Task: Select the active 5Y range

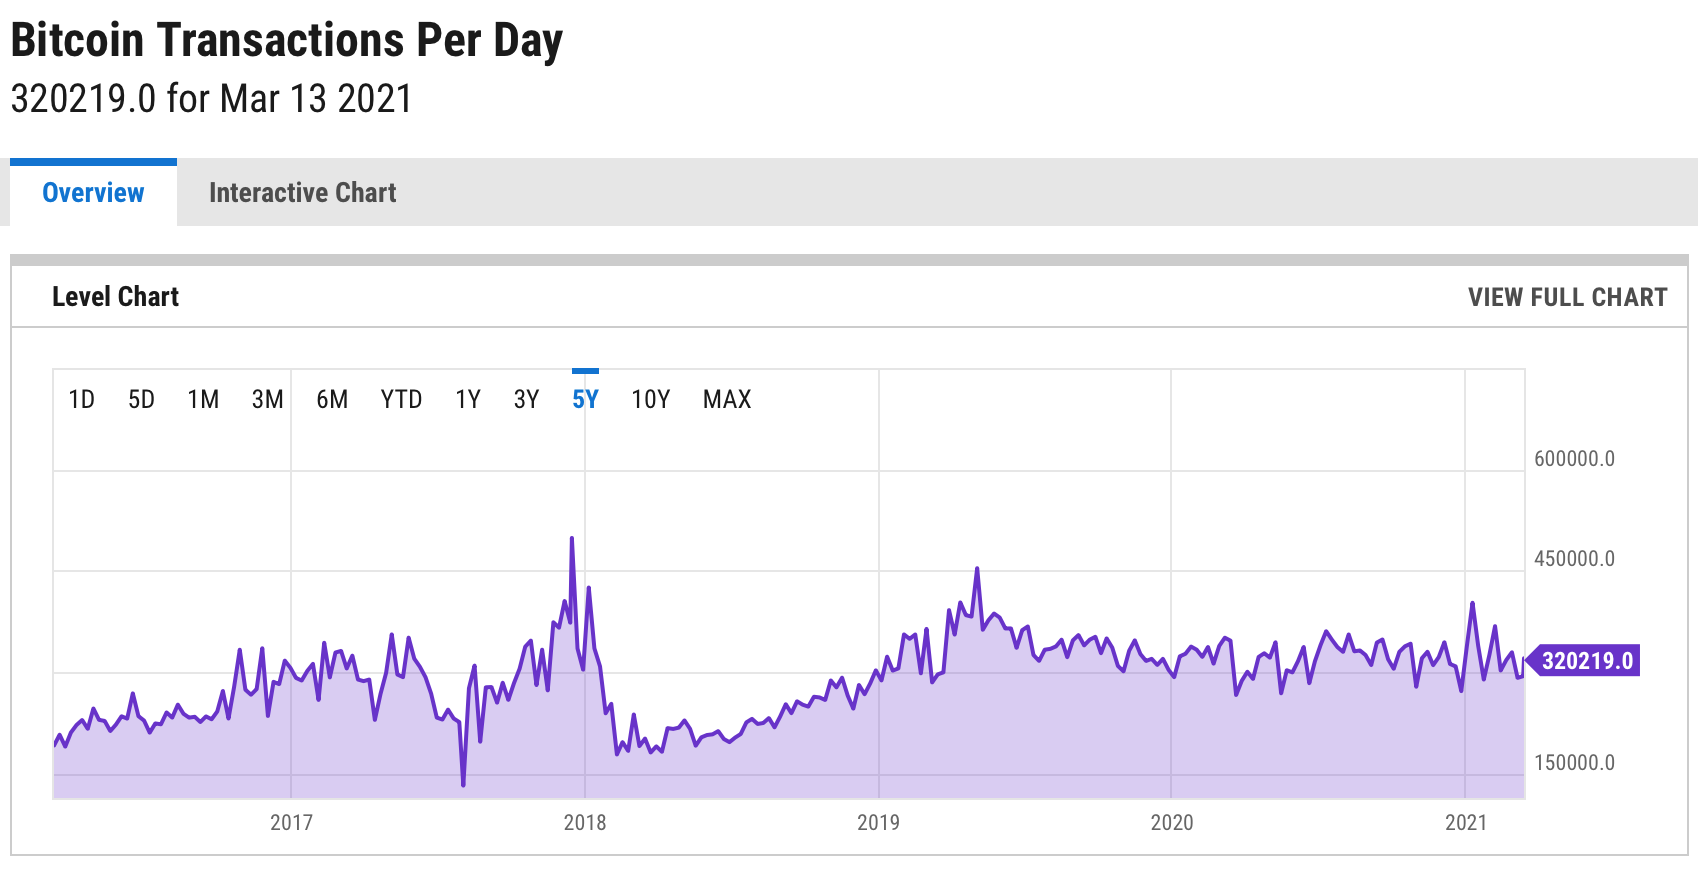Action: [x=585, y=400]
